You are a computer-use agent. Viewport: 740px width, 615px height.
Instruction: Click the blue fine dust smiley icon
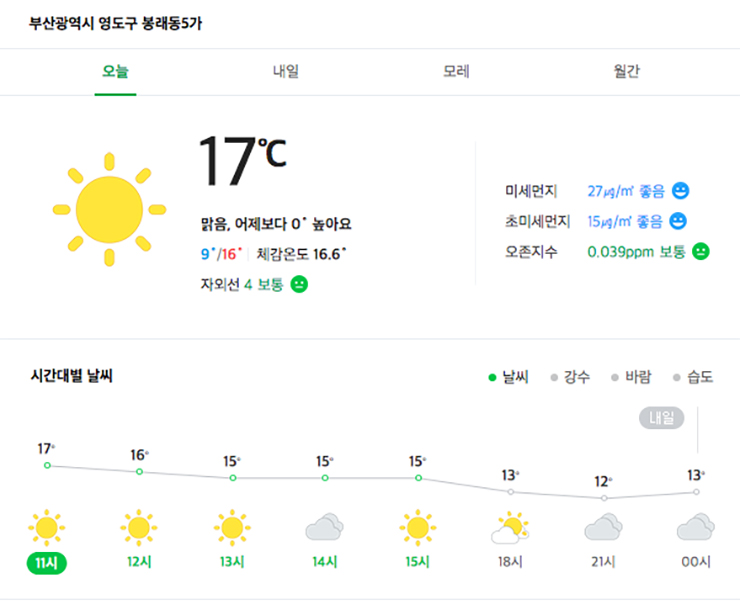point(681,190)
